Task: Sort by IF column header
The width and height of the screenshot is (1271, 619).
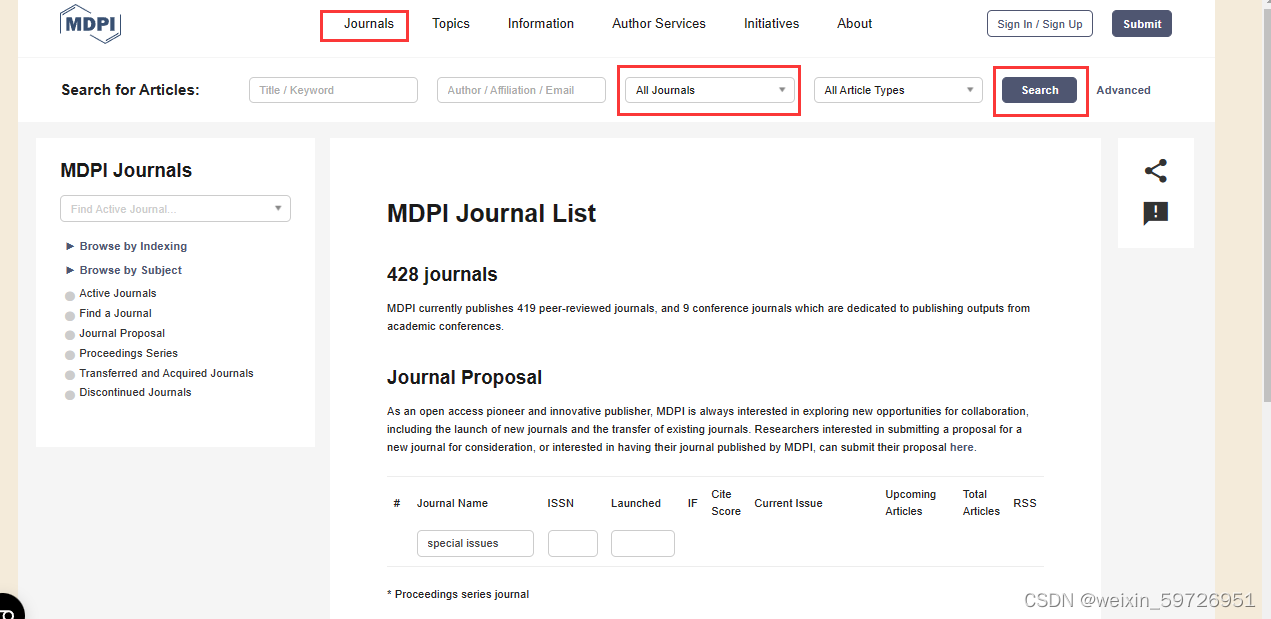Action: [692, 503]
